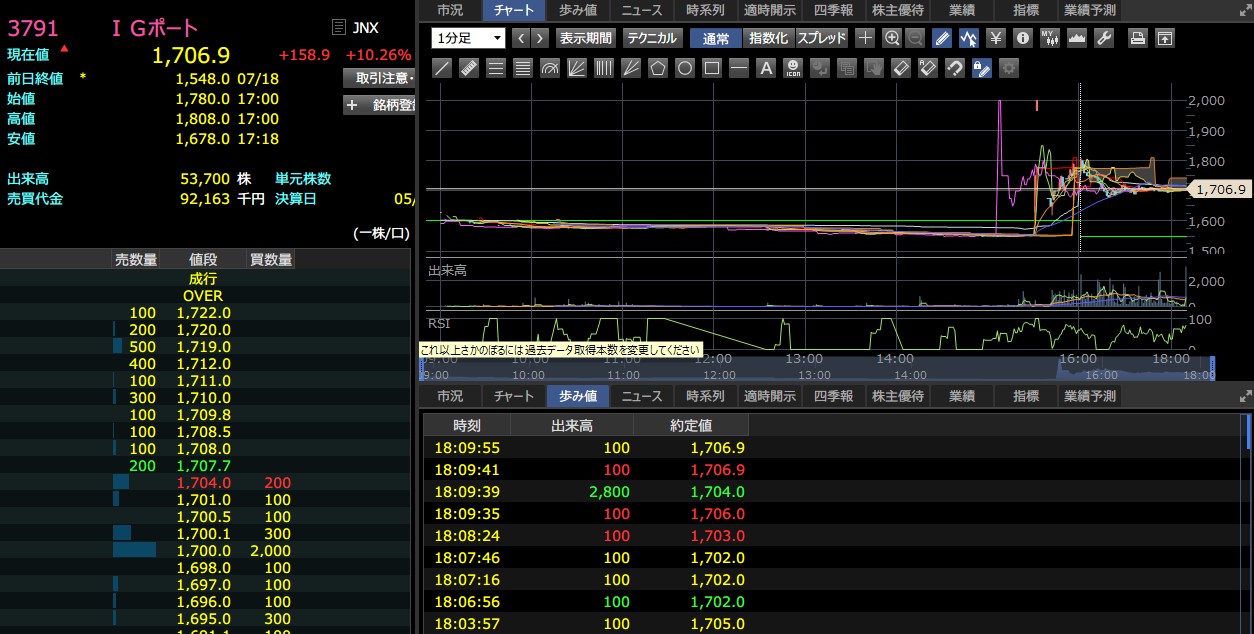The height and width of the screenshot is (634, 1254).
Task: Pop out chart into new window
Action: tap(1165, 38)
